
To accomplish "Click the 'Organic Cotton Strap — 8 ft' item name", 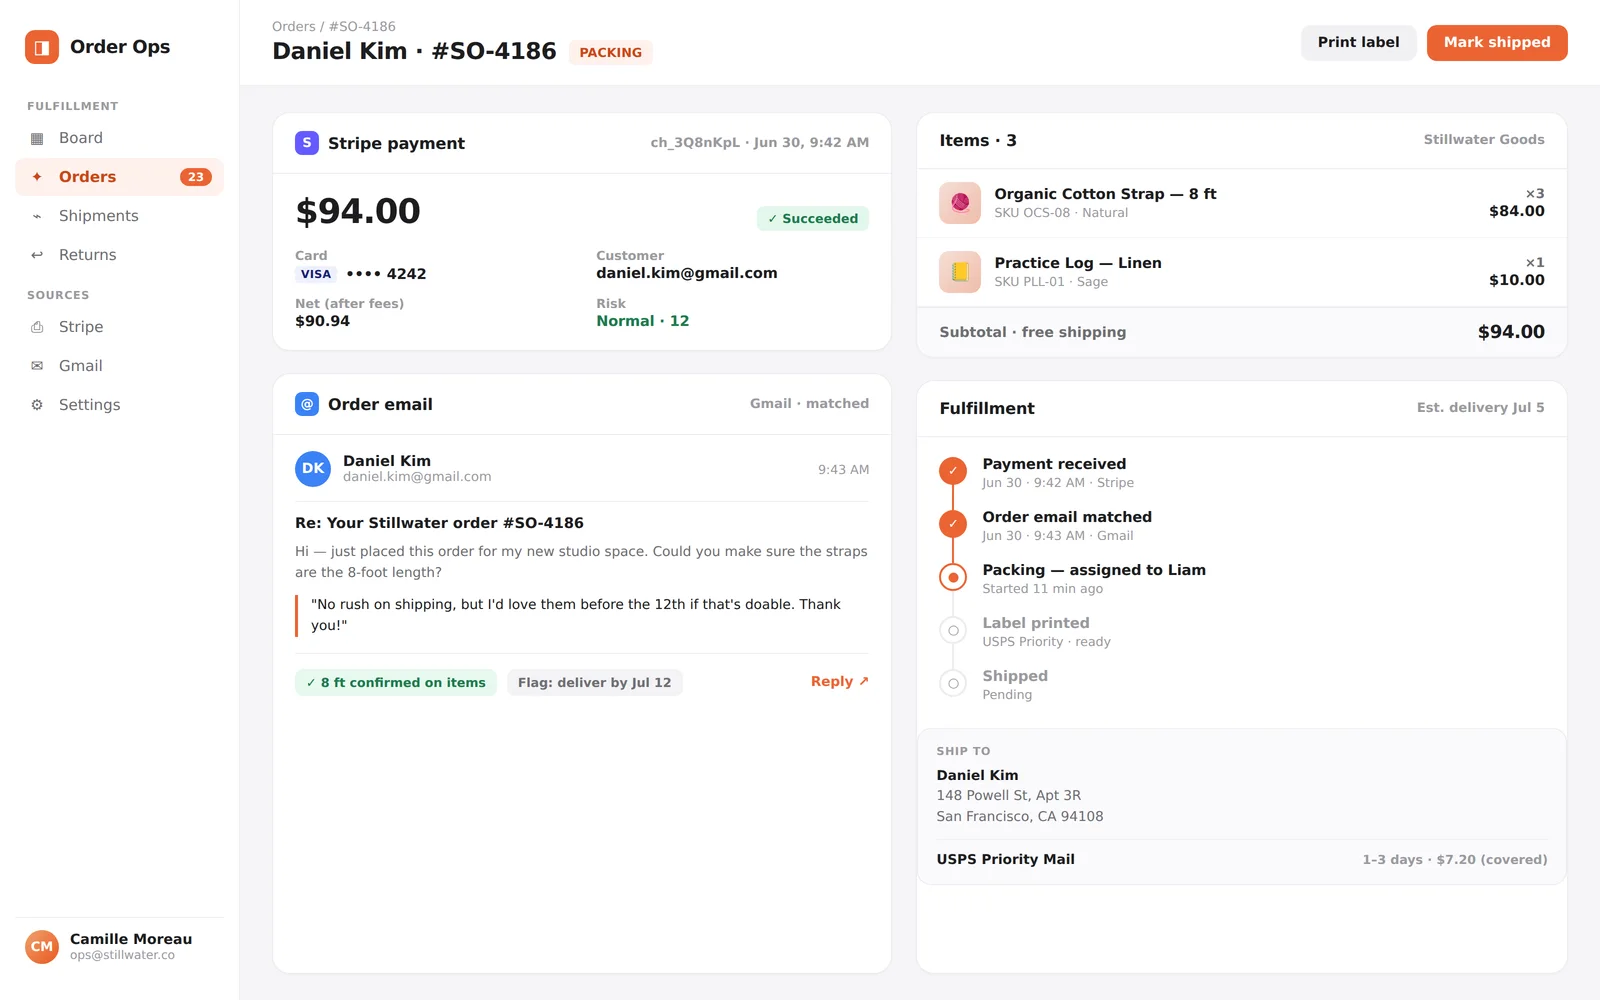I will pyautogui.click(x=1105, y=194).
